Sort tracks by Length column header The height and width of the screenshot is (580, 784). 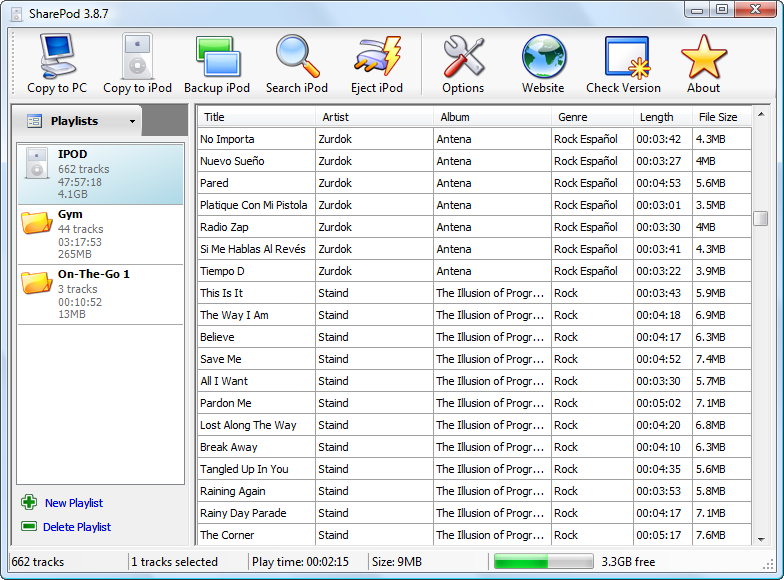(x=663, y=117)
